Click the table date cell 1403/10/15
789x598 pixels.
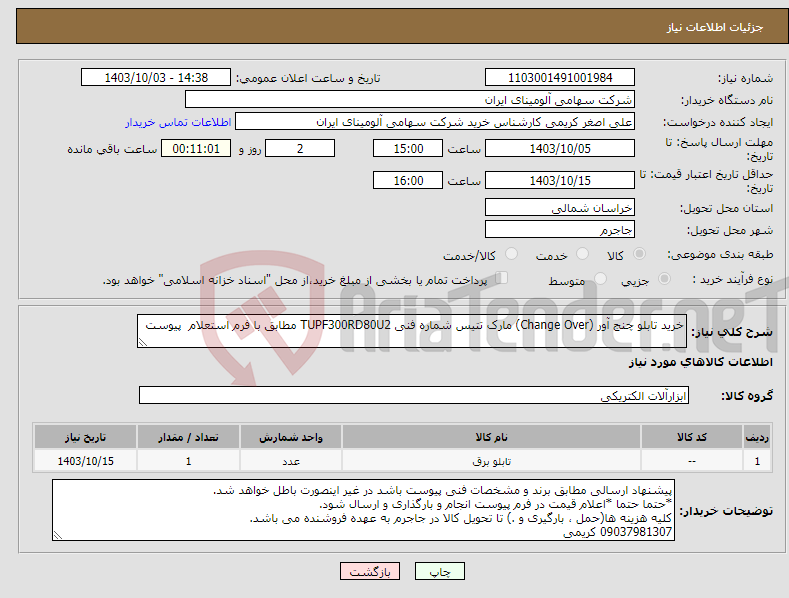(86, 461)
